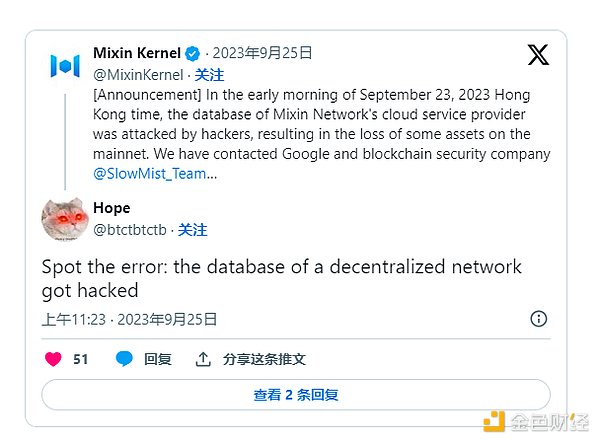Image resolution: width=600 pixels, height=443 pixels.
Task: Click the heart like icon
Action: click(x=54, y=359)
